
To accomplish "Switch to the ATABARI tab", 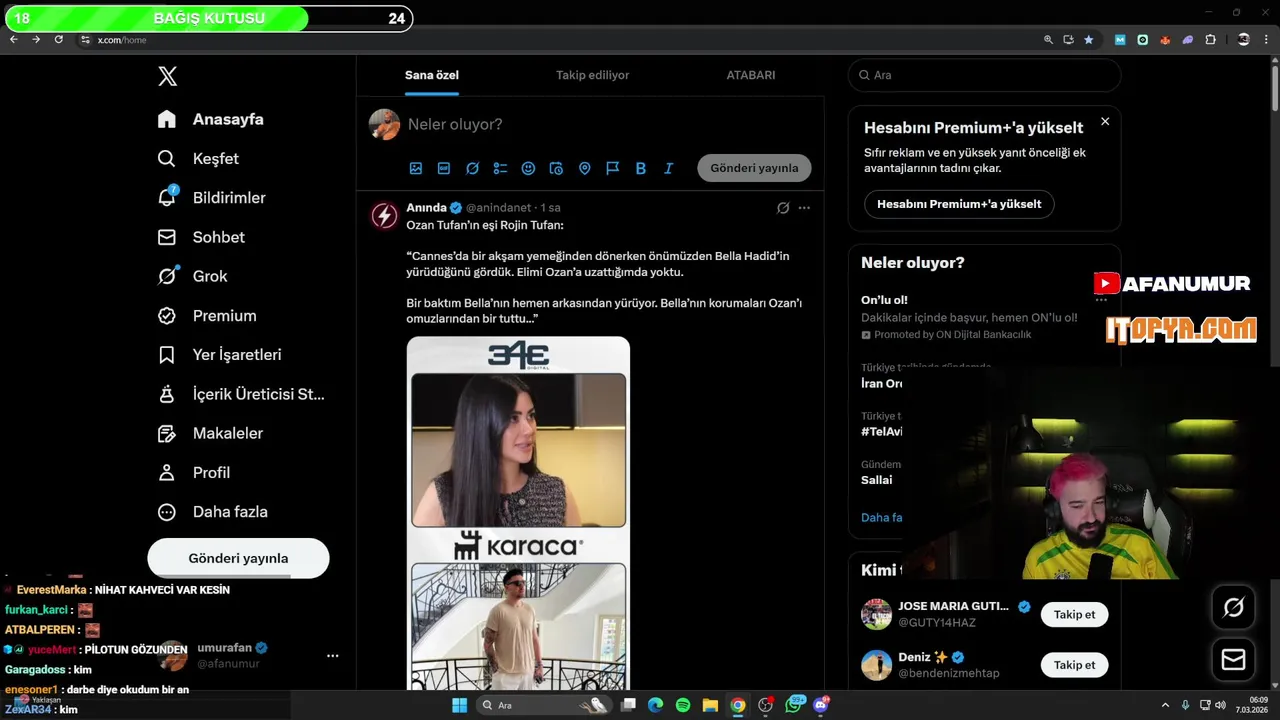I will 750,75.
